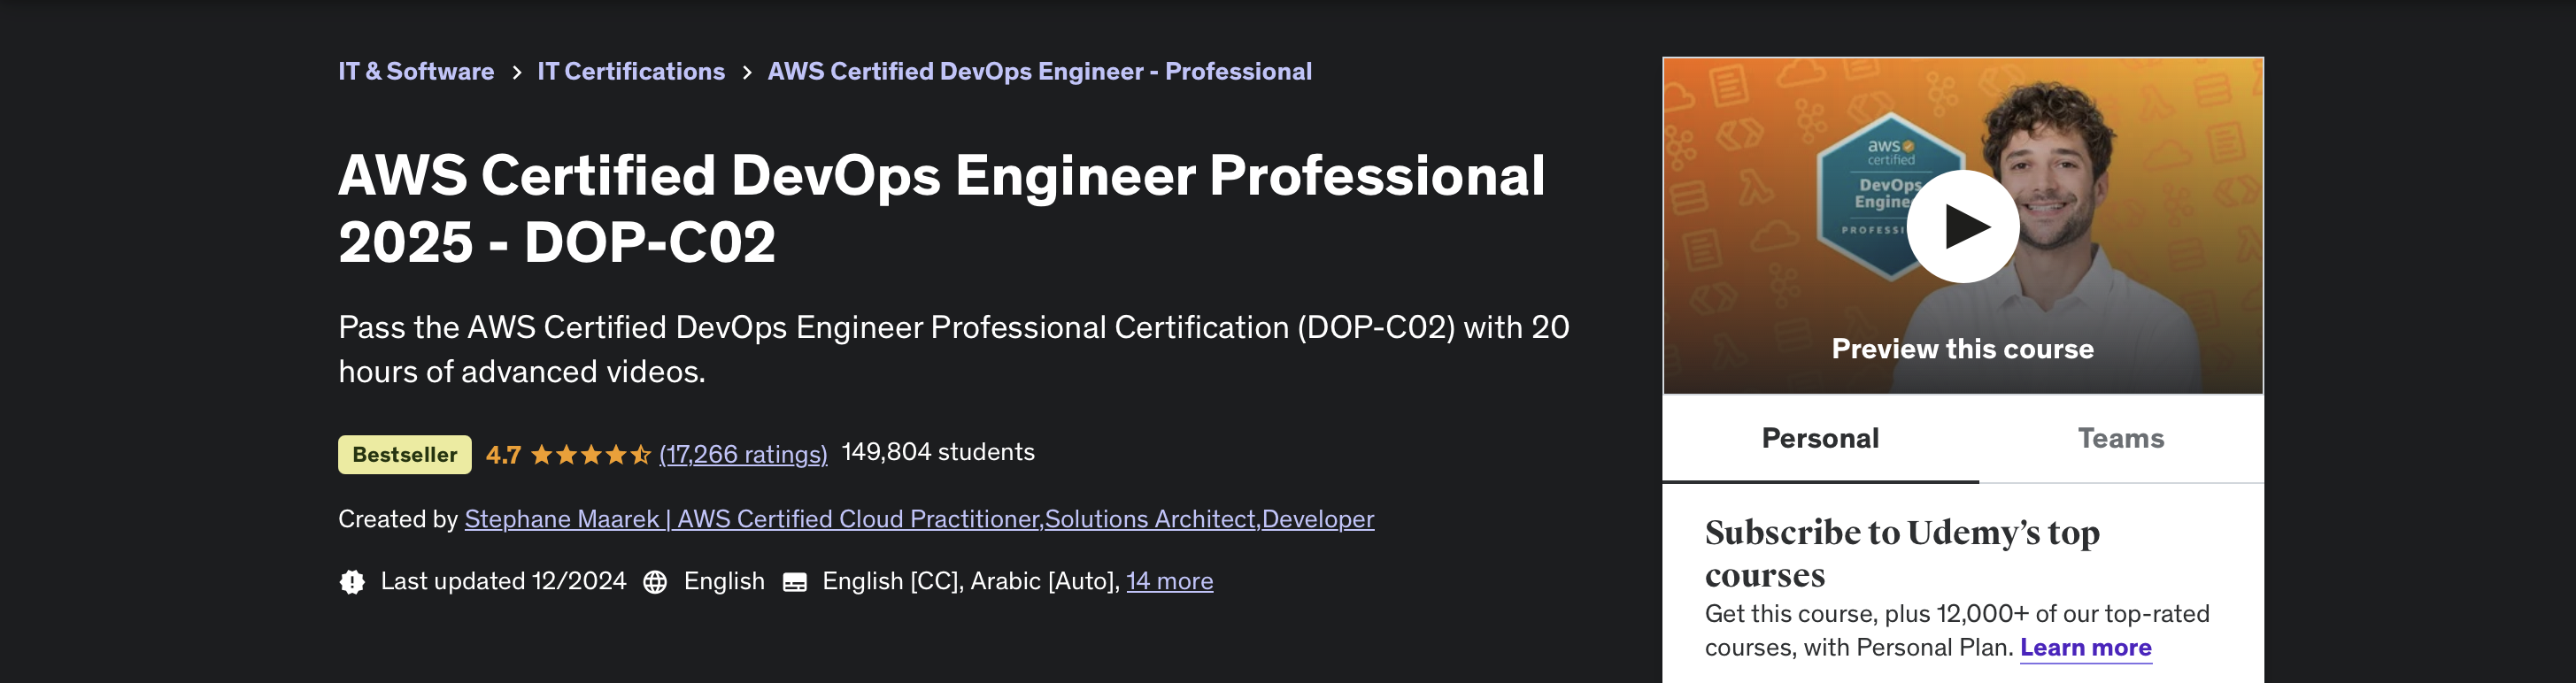Switch to the Teams tab

(x=2121, y=439)
